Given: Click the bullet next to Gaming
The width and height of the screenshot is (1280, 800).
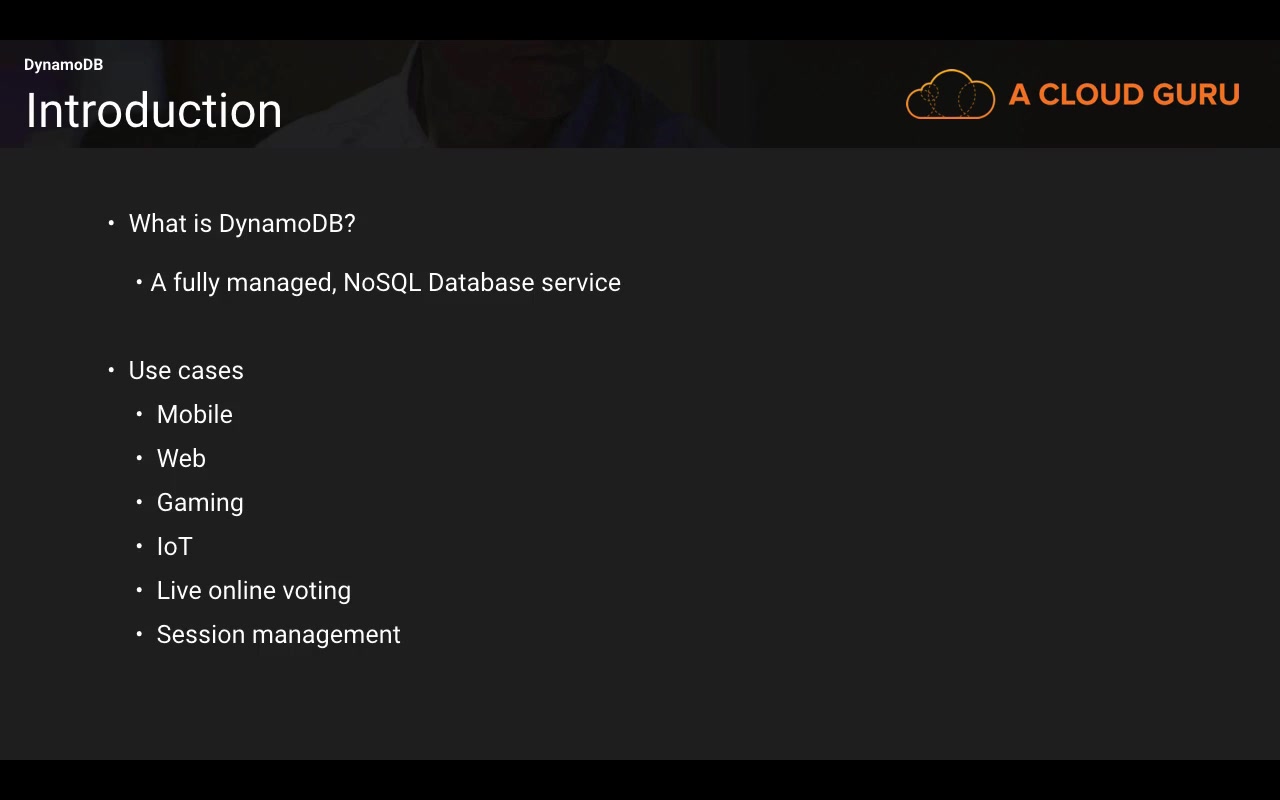Looking at the screenshot, I should [139, 502].
